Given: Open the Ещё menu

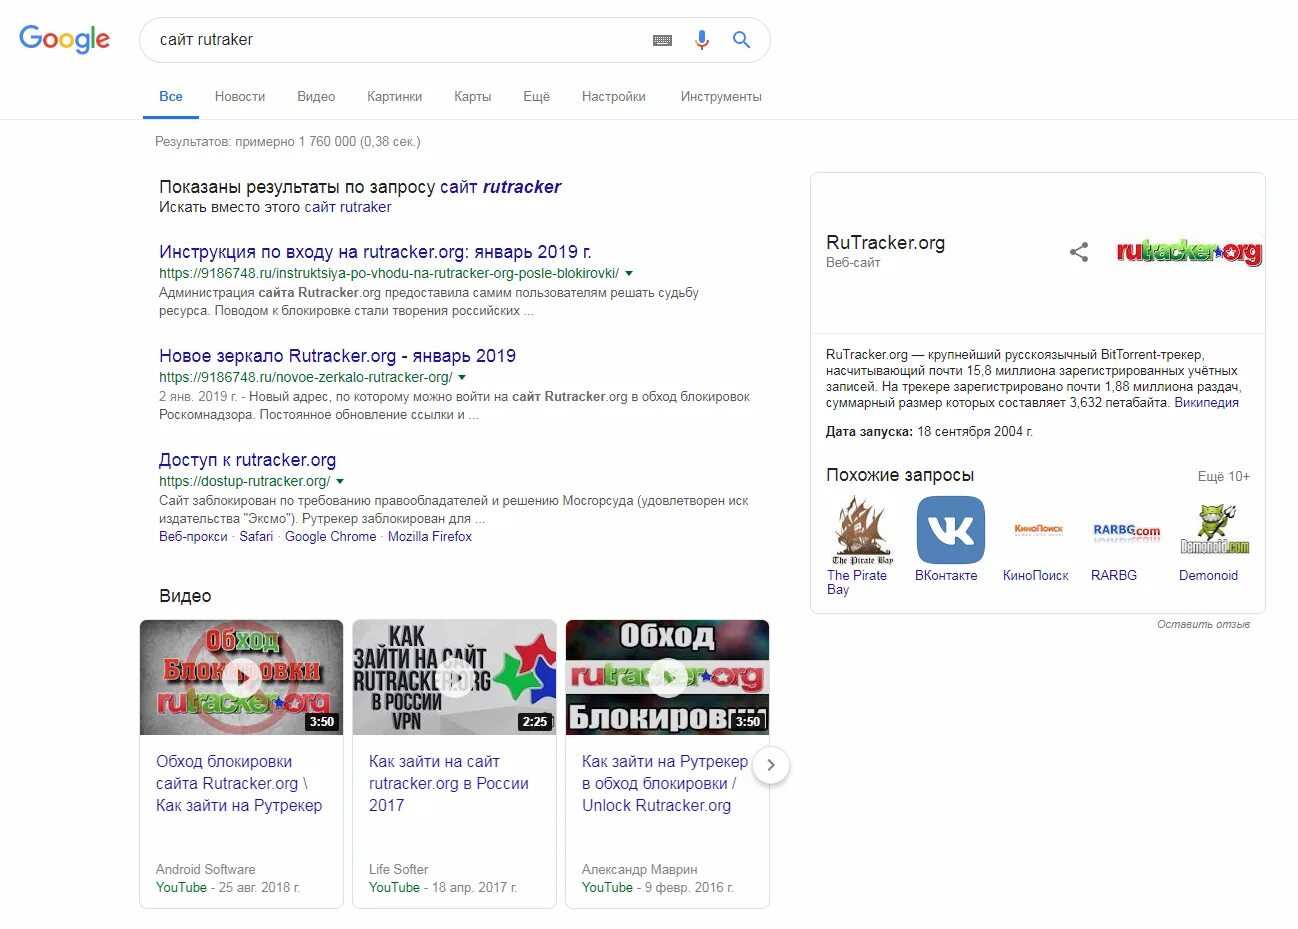Looking at the screenshot, I should tap(536, 97).
